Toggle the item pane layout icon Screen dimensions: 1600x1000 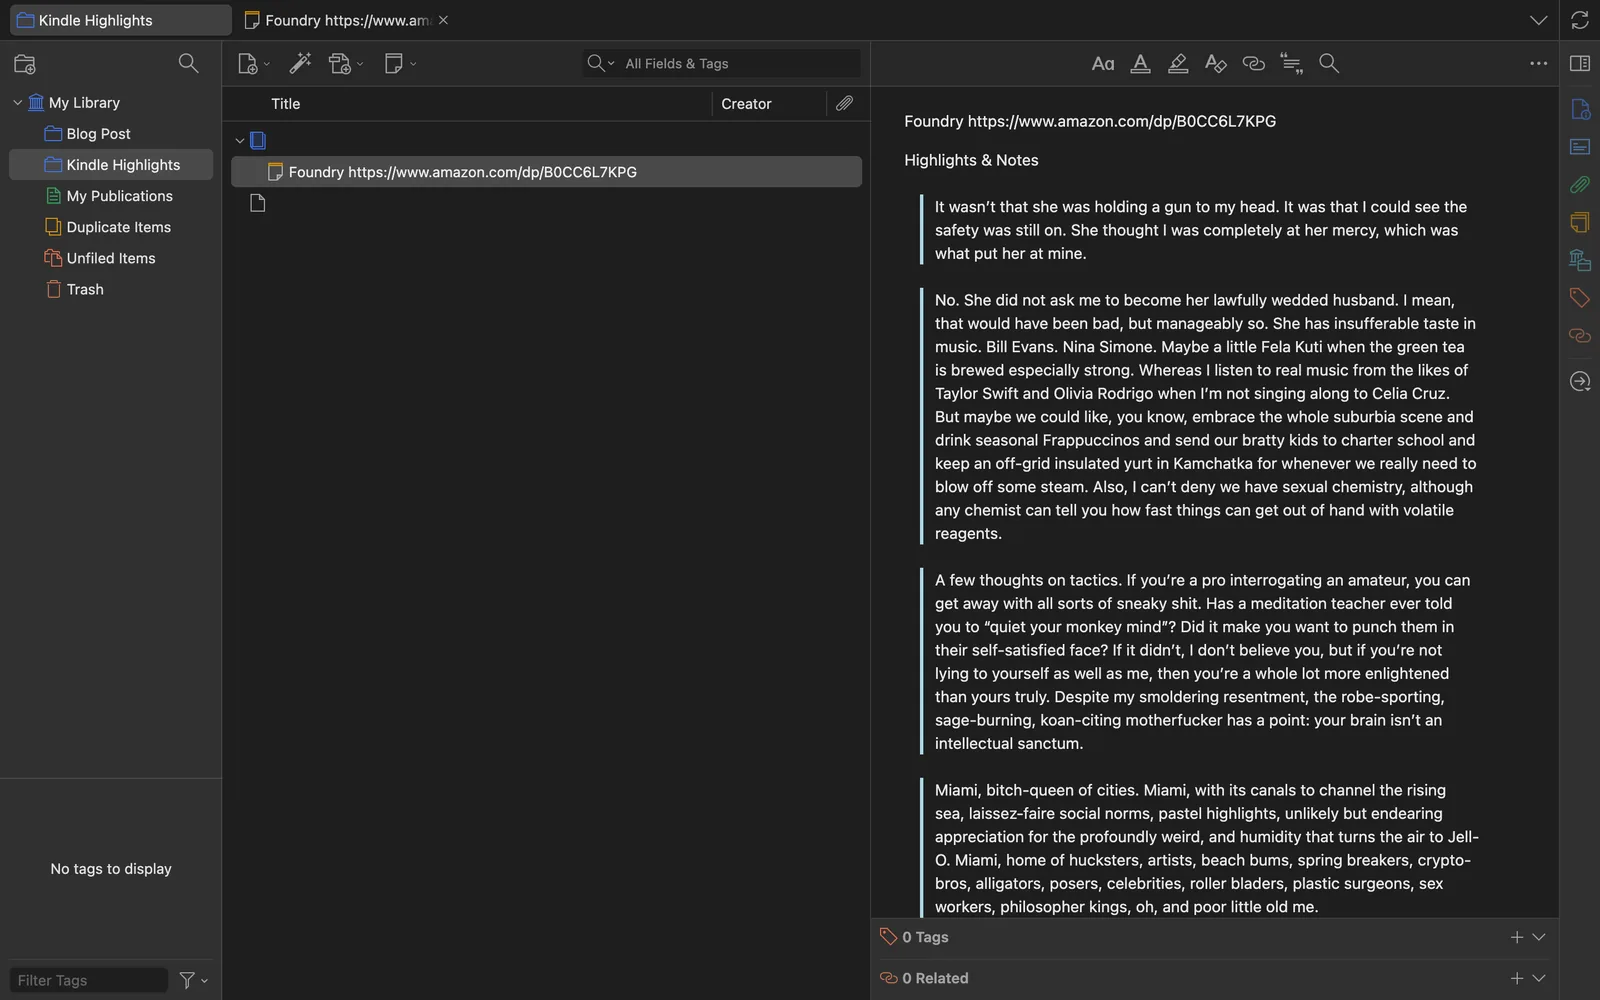click(x=1580, y=64)
